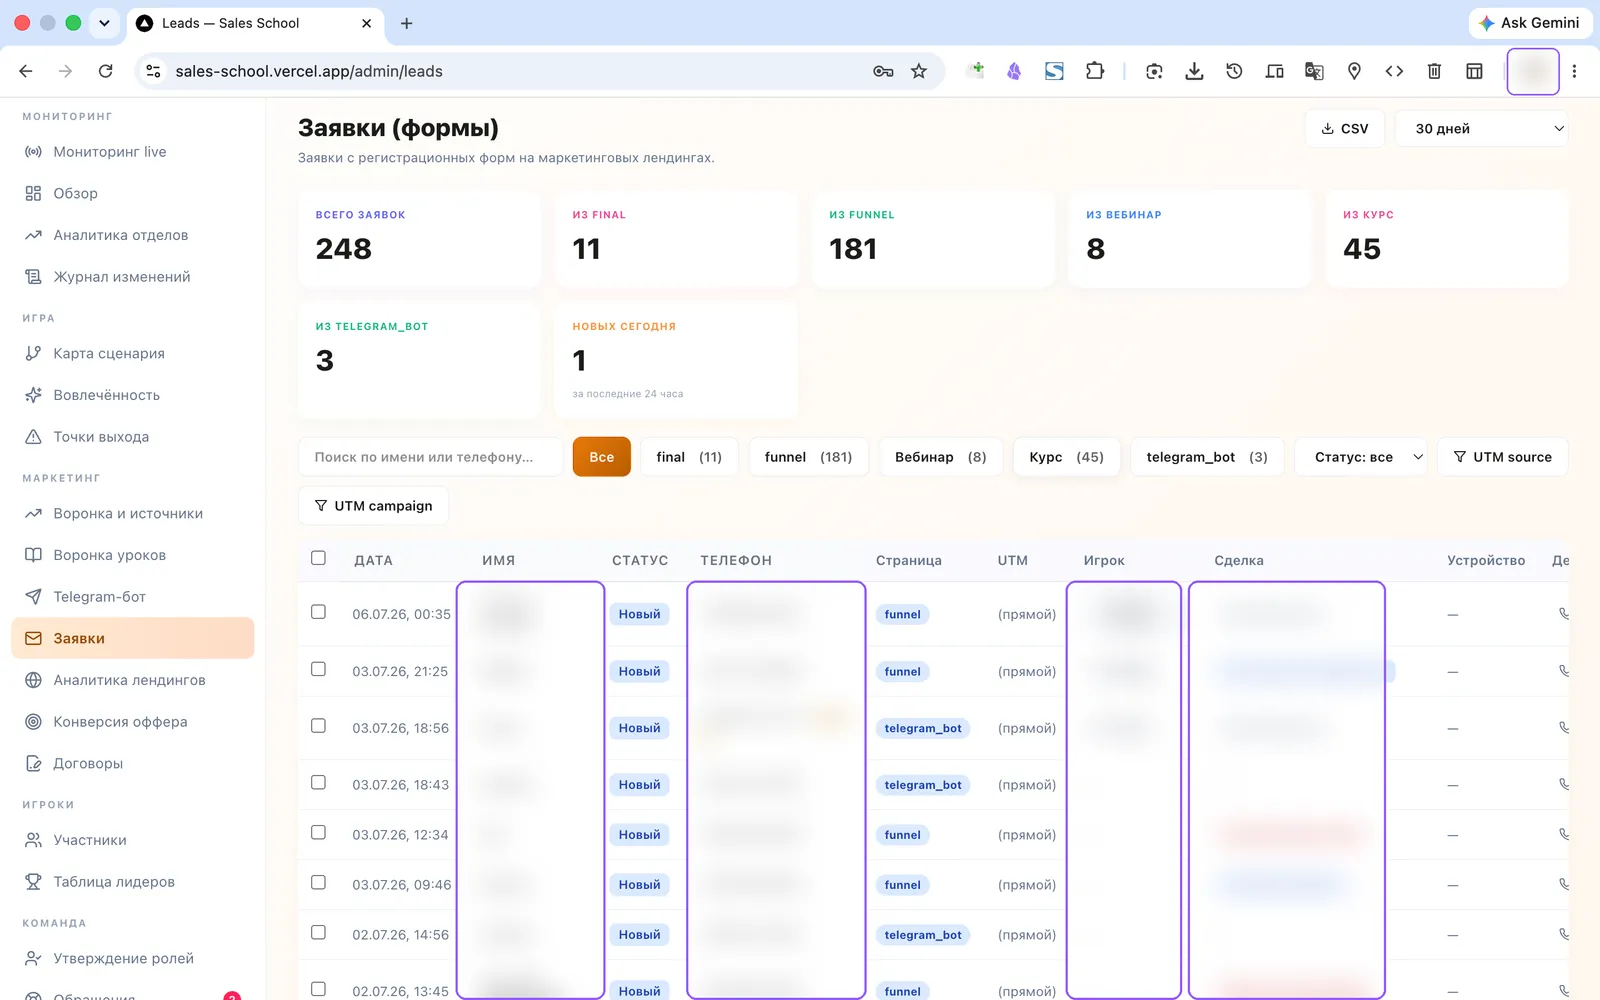Open Мониторинг live in sidebar
The image size is (1600, 1000).
pos(109,152)
